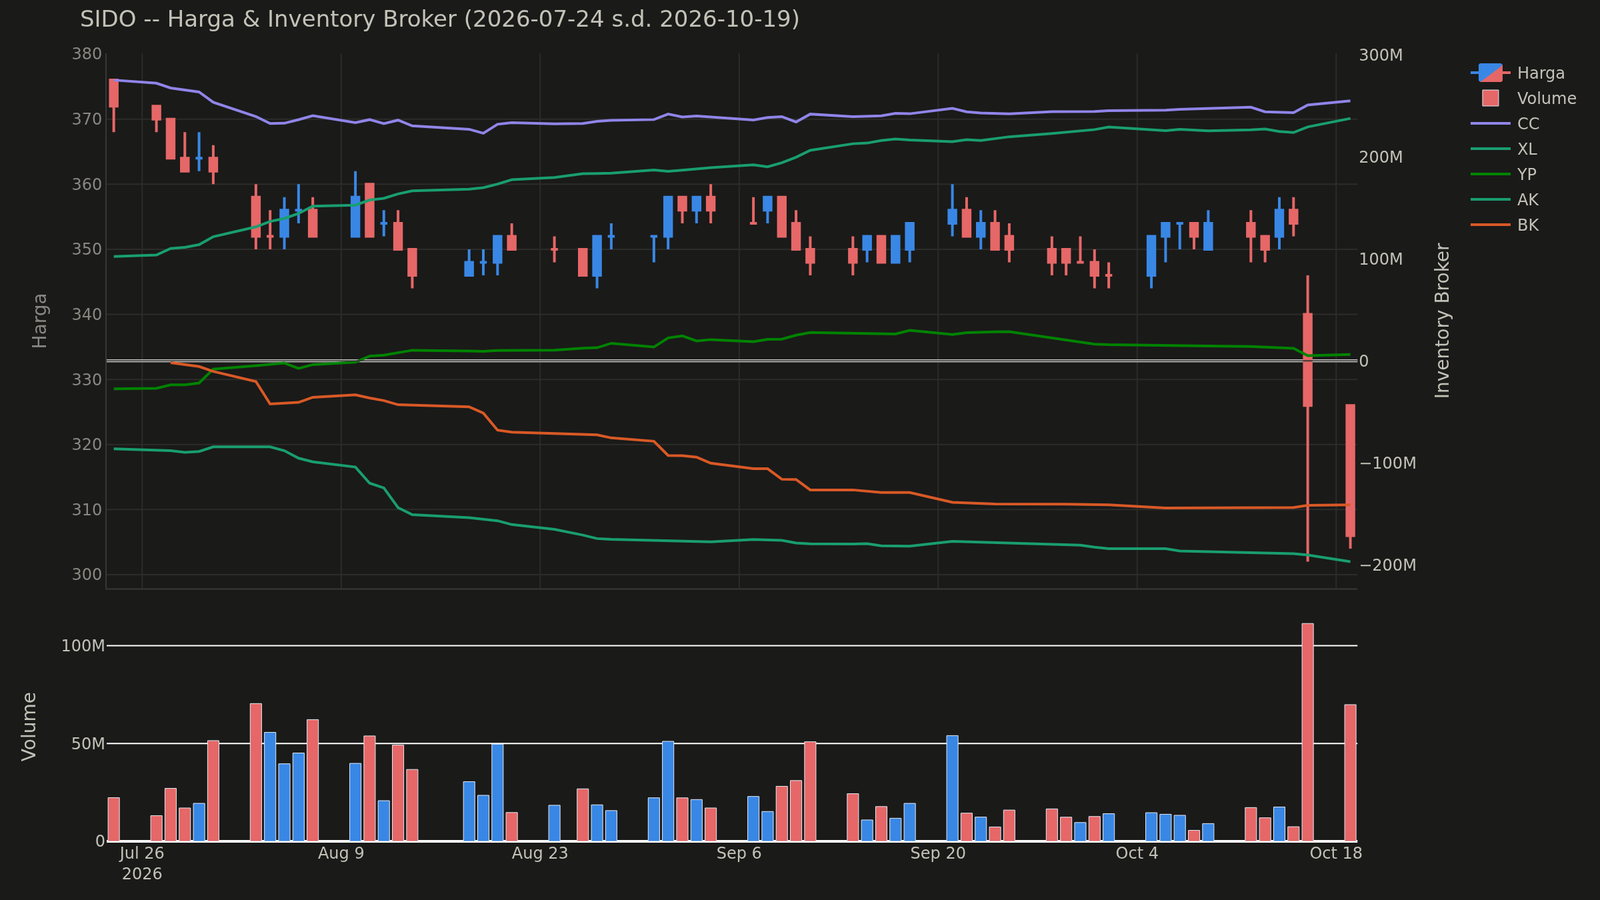Click the "Sep 6" date tick label

pyautogui.click(x=739, y=853)
